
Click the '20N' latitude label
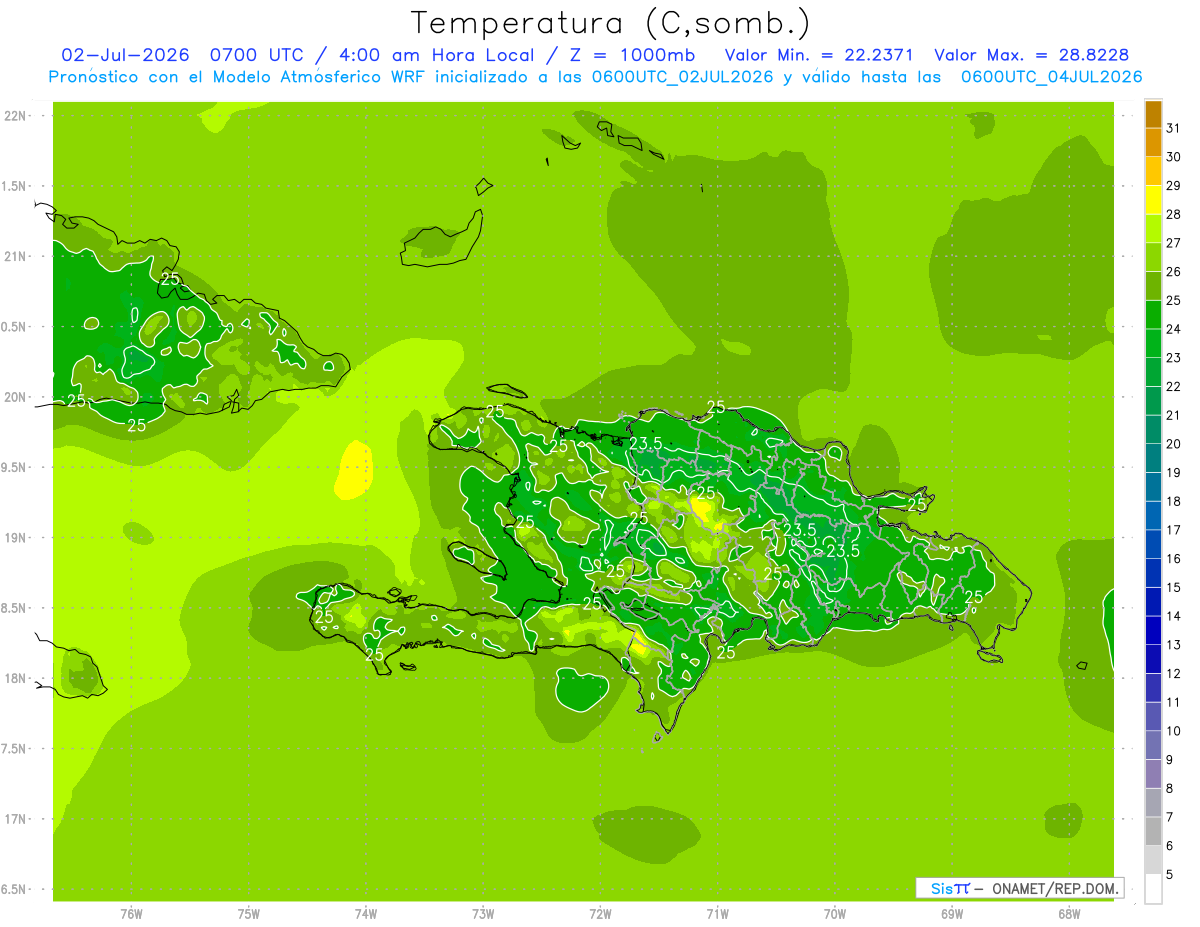pyautogui.click(x=15, y=397)
